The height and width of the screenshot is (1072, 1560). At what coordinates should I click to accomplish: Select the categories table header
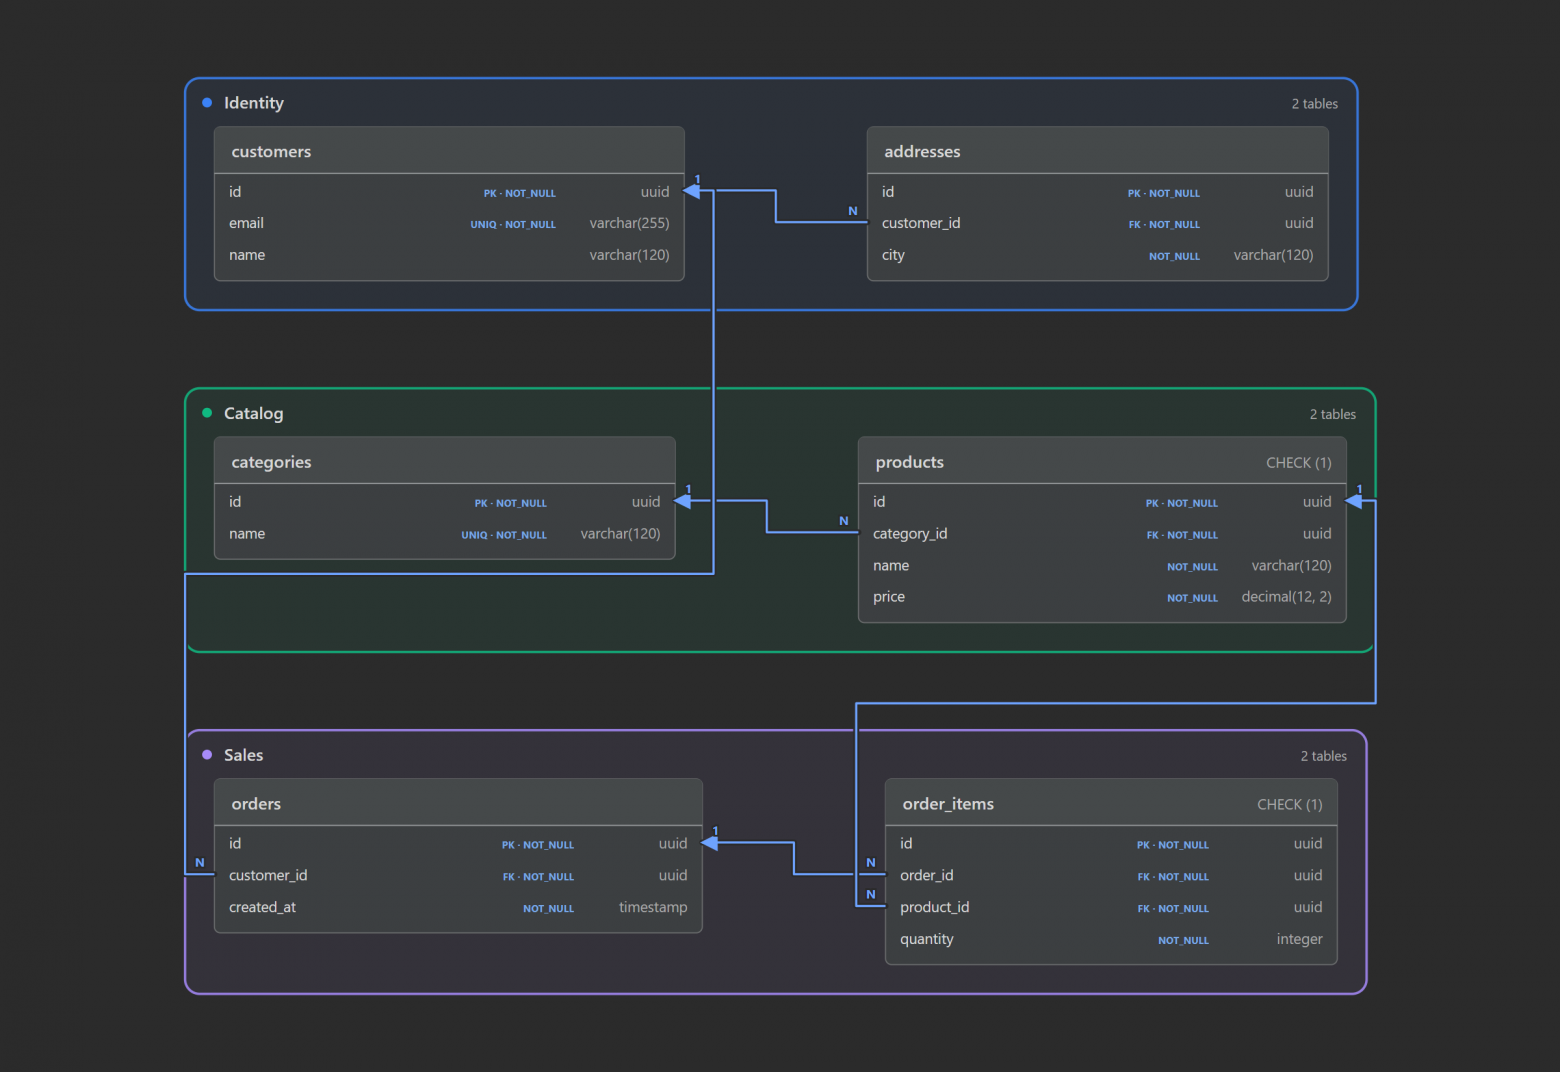point(444,461)
